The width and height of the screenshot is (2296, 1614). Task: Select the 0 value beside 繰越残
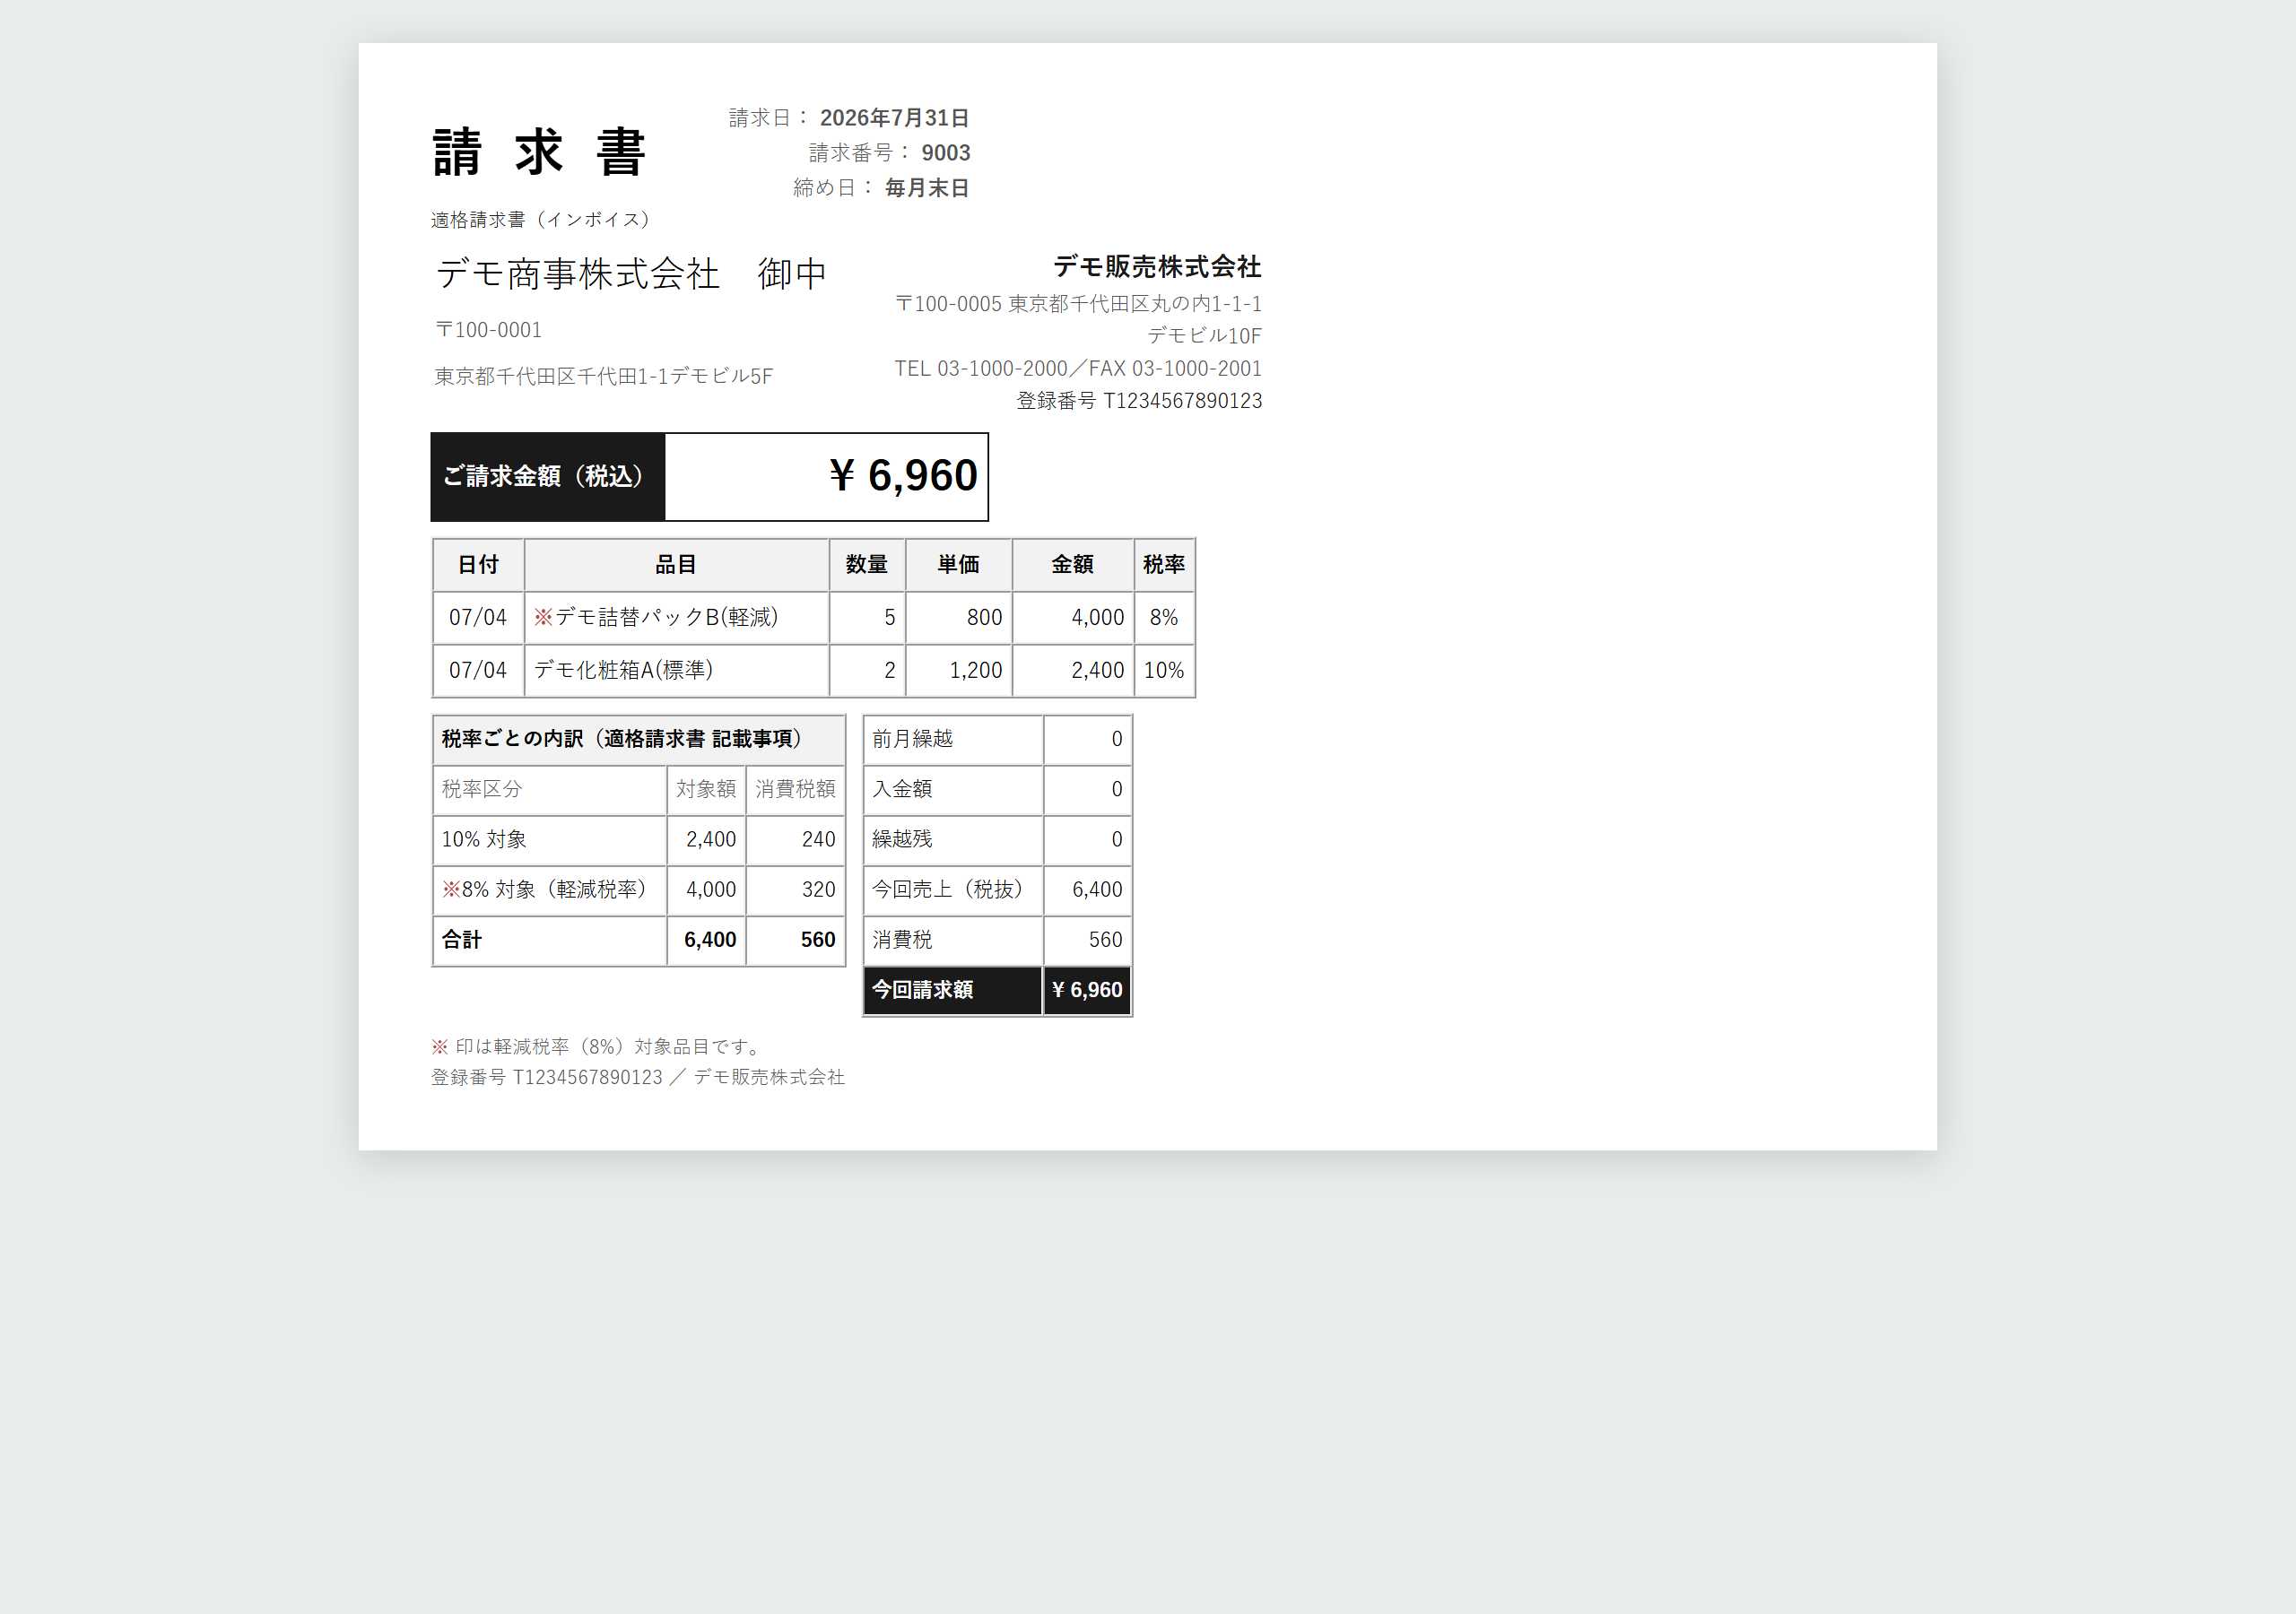1087,840
